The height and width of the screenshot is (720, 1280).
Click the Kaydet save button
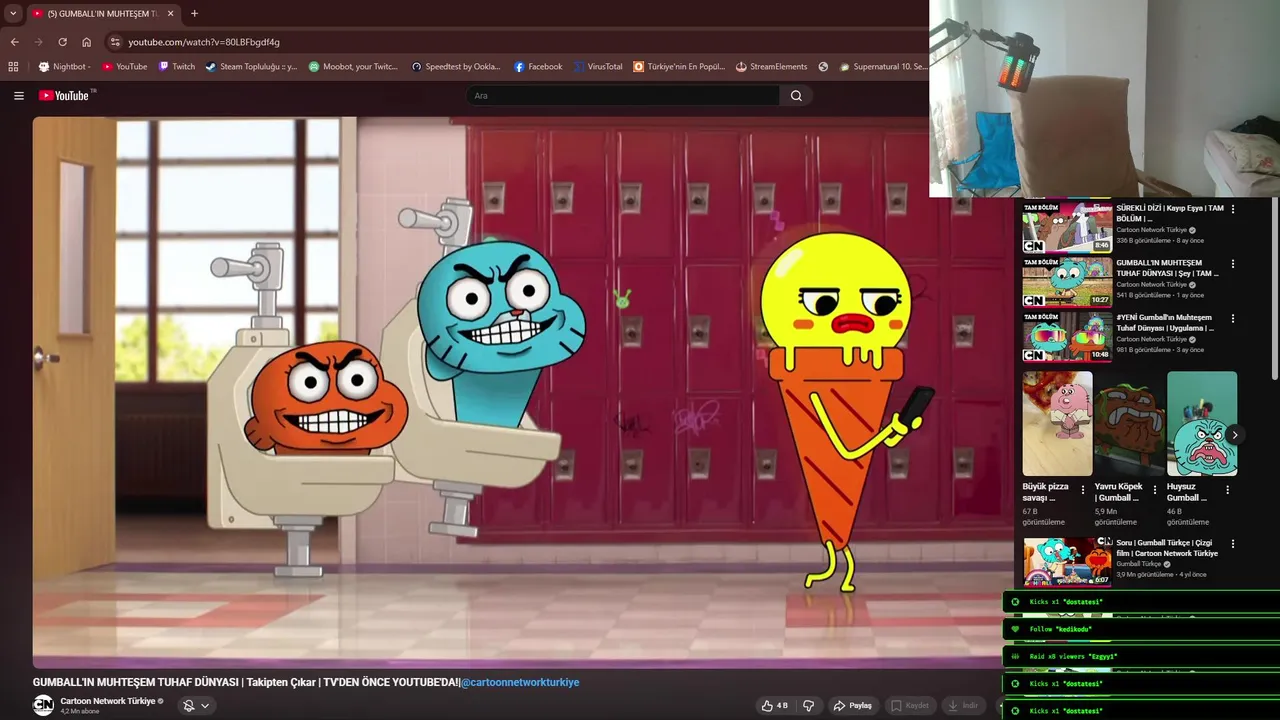pyautogui.click(x=910, y=705)
